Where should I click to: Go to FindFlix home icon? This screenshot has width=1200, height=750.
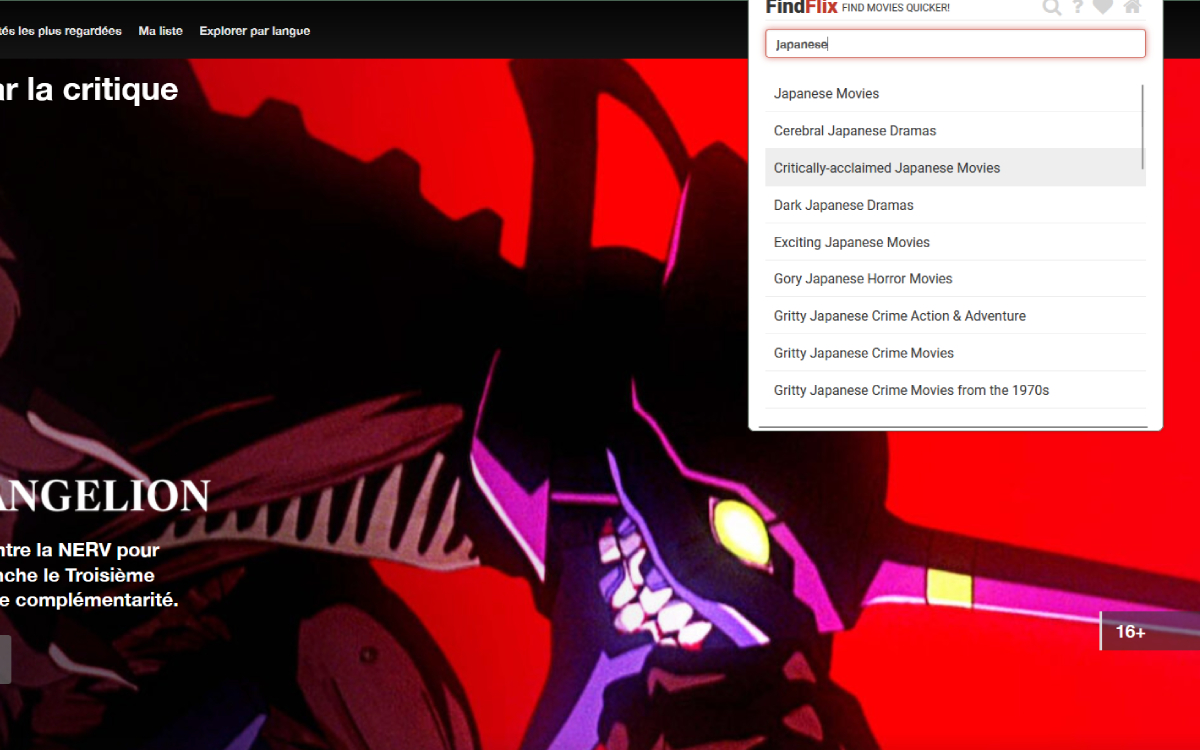pyautogui.click(x=1132, y=7)
